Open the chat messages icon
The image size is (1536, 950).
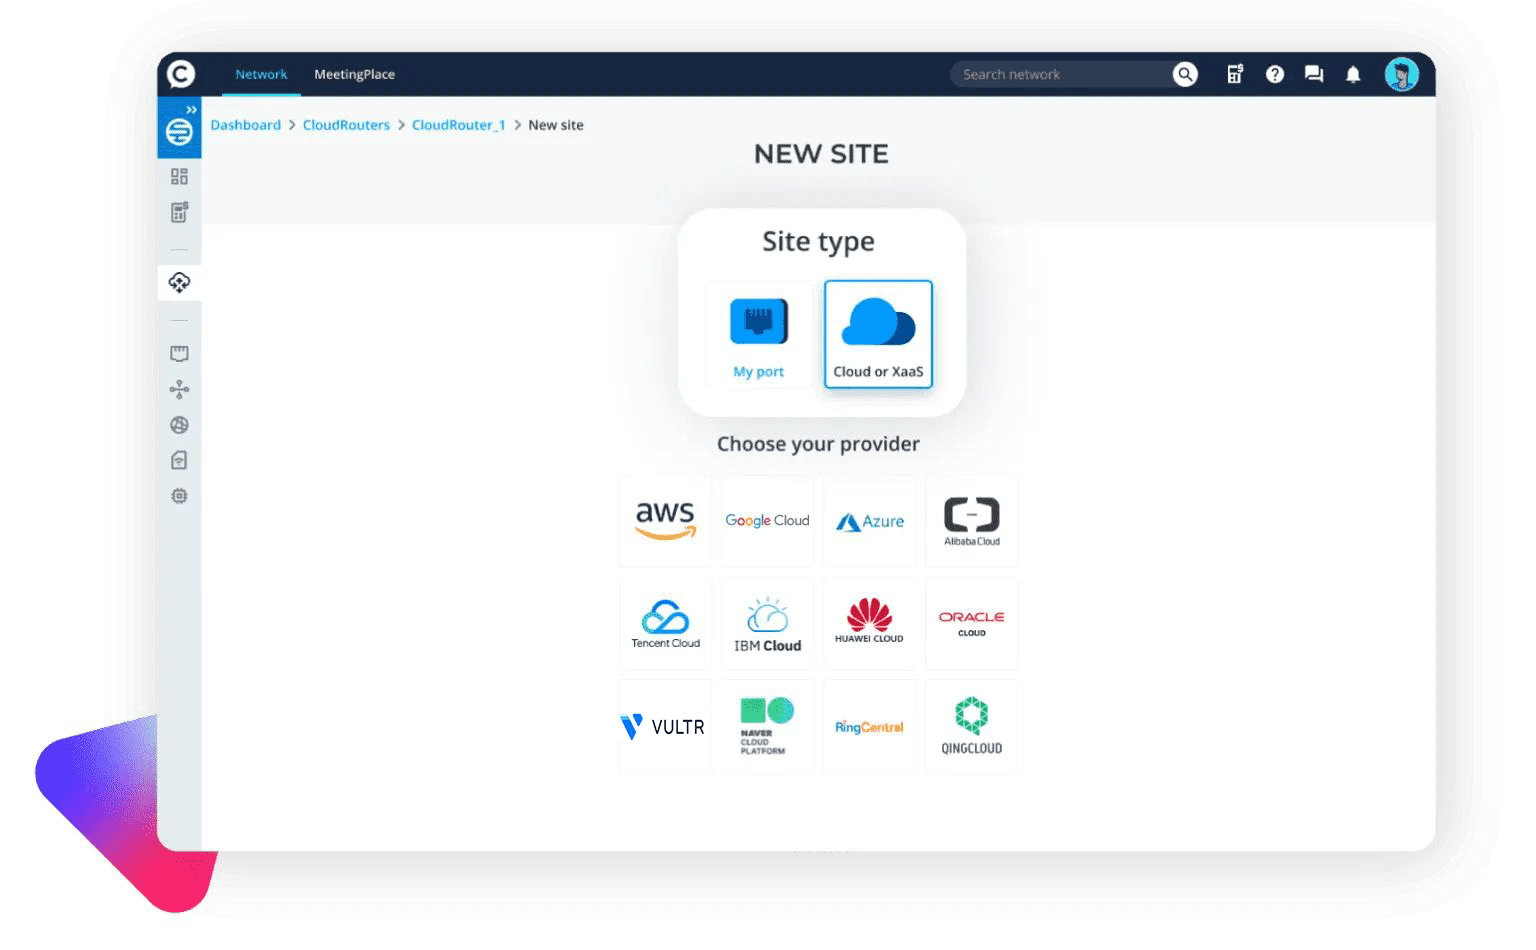click(x=1314, y=75)
